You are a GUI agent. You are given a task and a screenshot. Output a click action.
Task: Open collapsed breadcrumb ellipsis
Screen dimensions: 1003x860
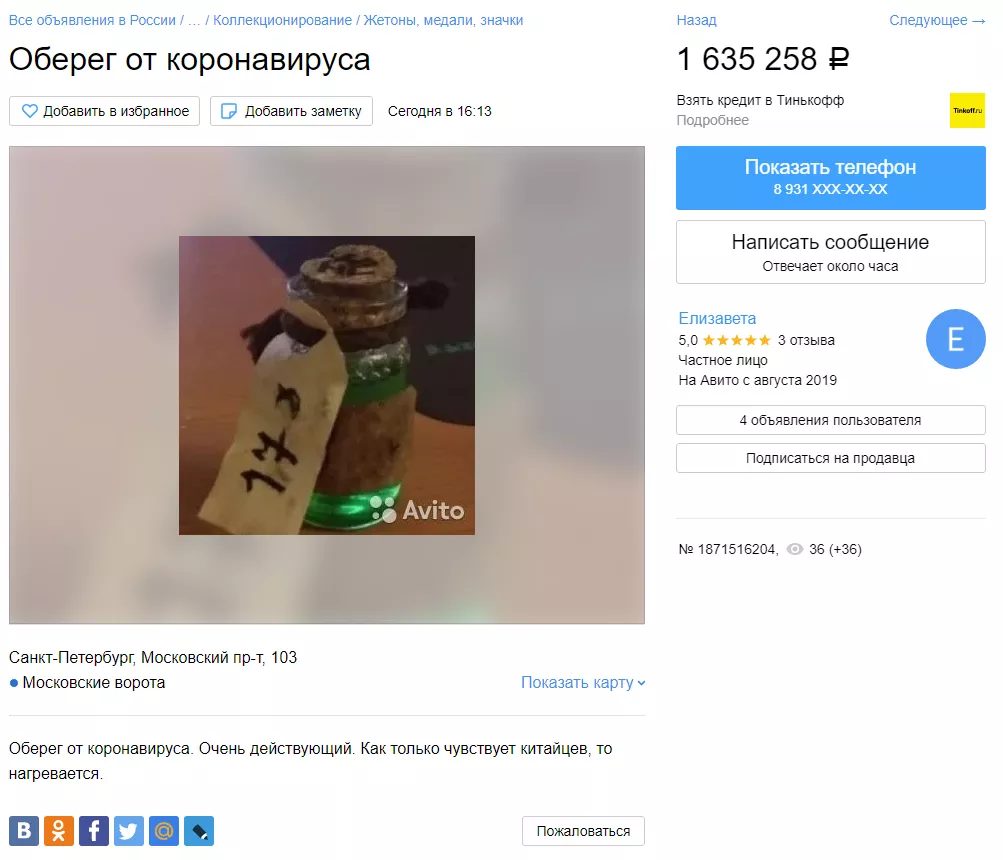194,20
